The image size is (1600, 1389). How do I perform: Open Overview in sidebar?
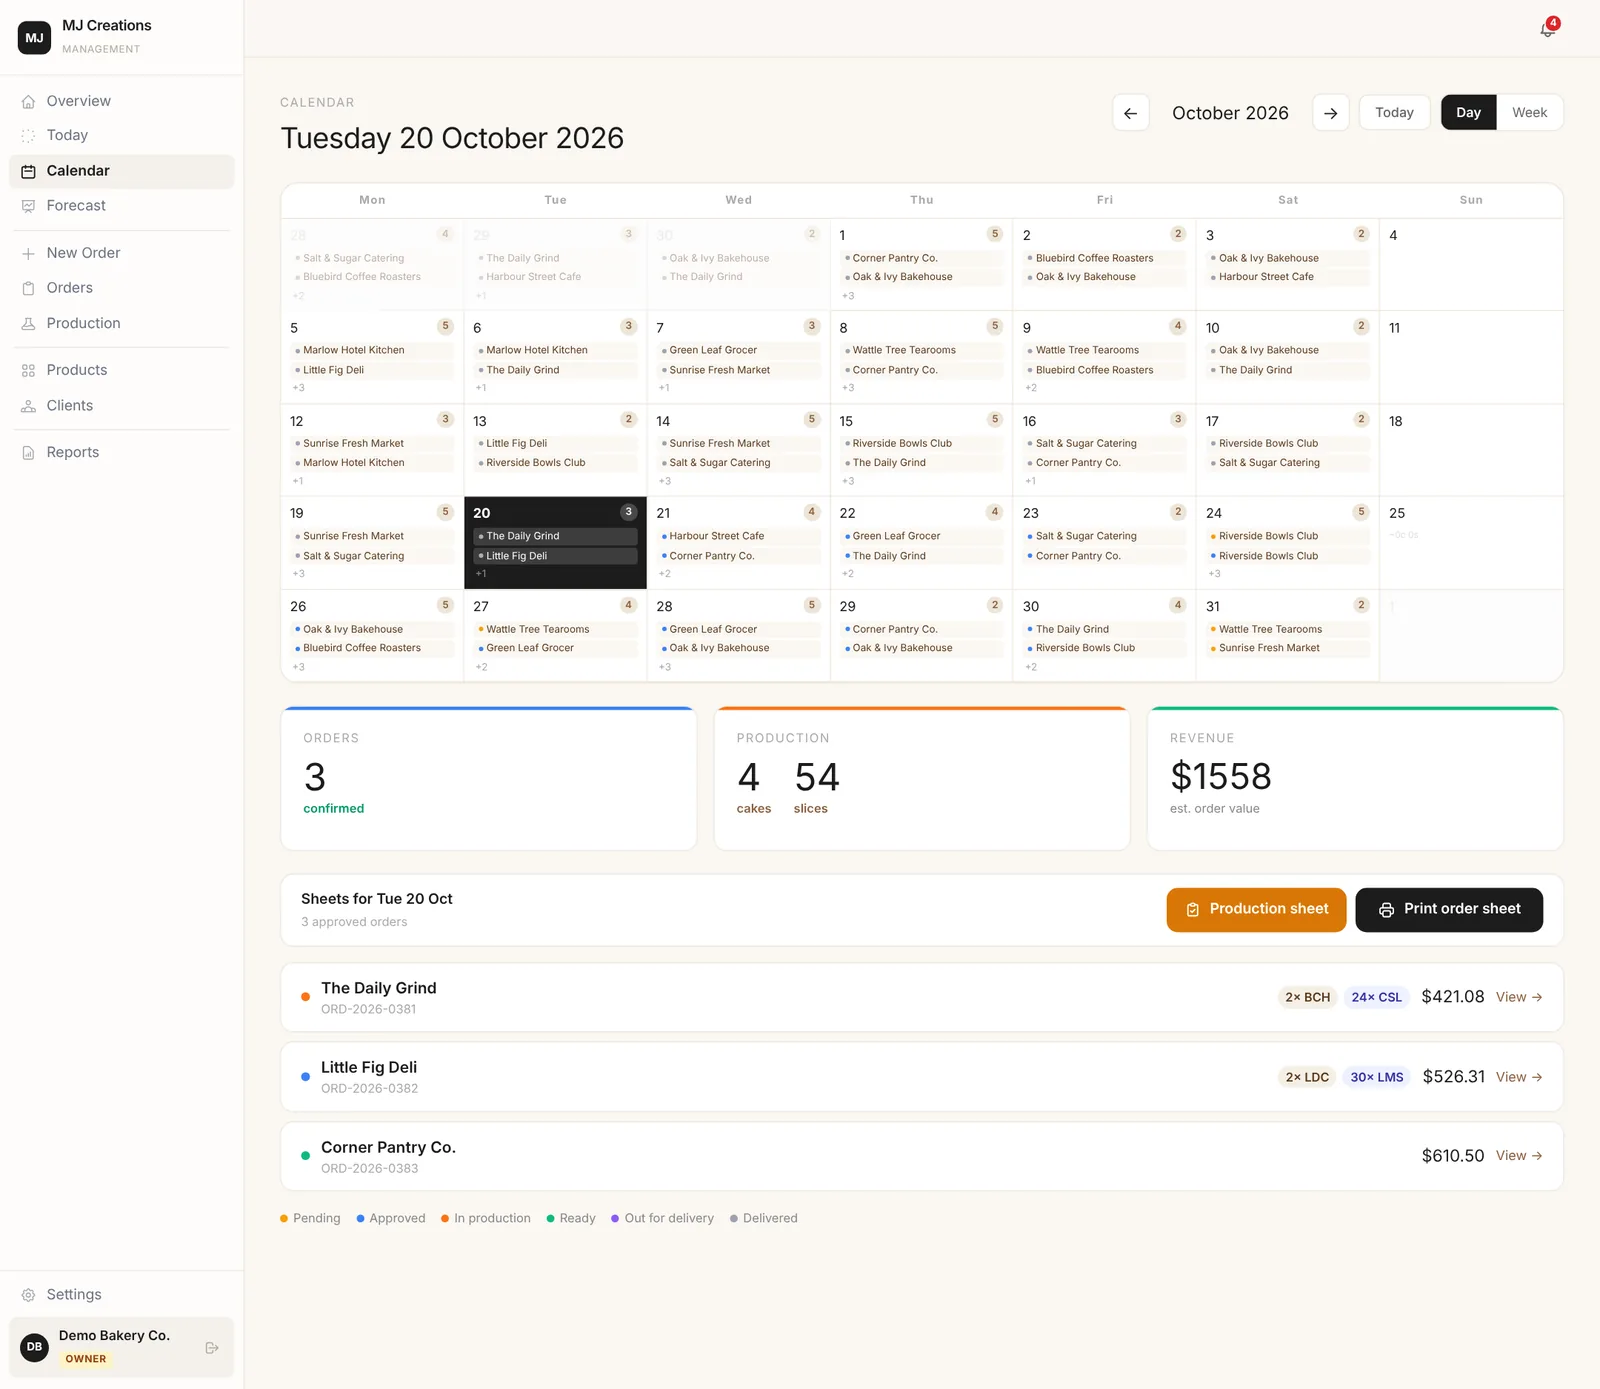122,101
